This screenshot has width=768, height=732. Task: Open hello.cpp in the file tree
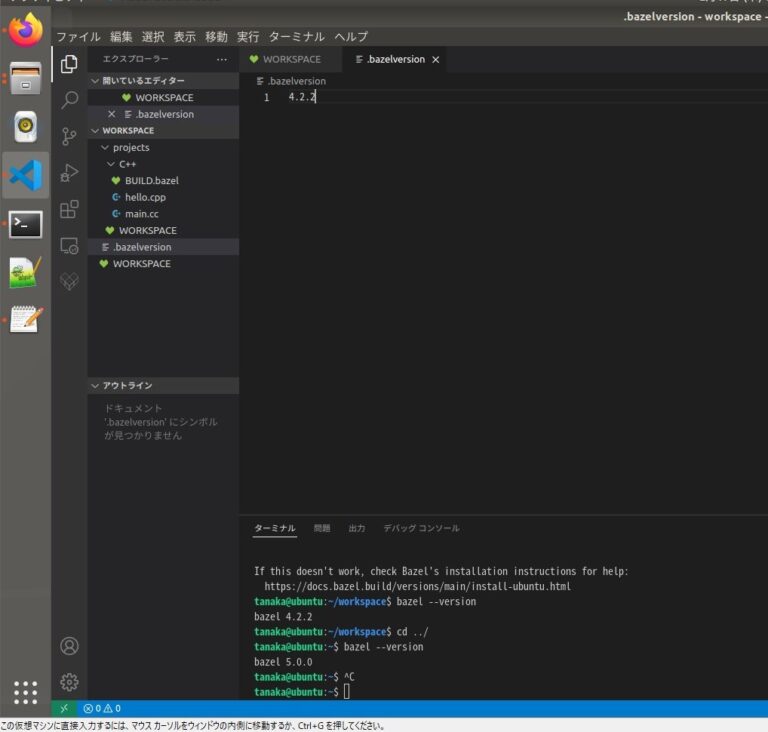[x=145, y=197]
